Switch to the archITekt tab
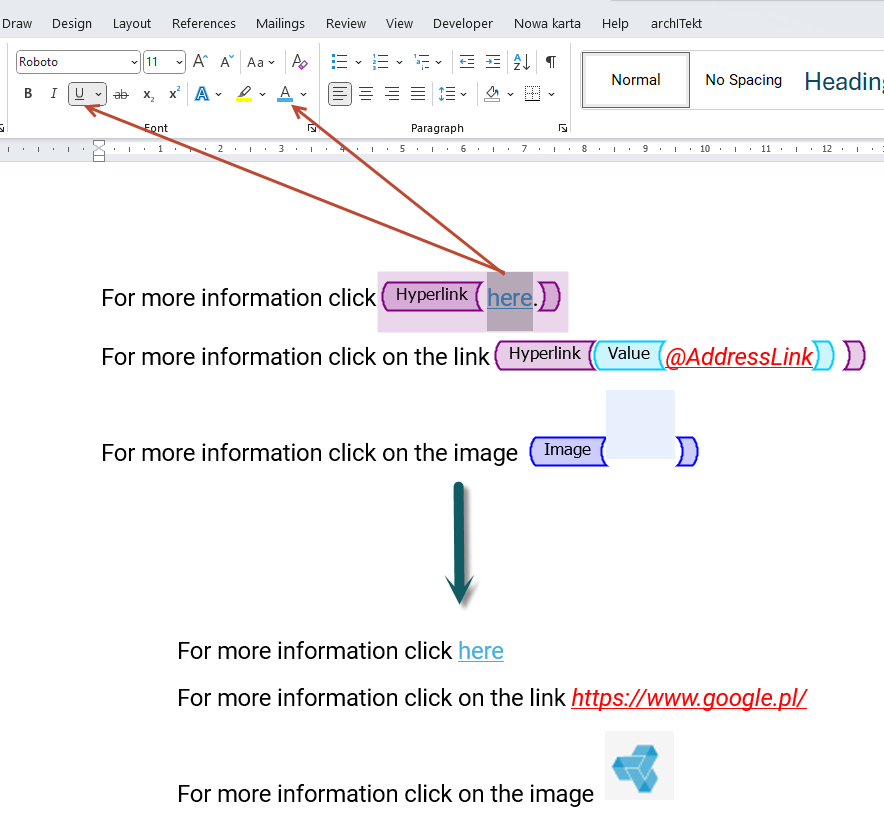Viewport: 884px width, 824px height. [676, 24]
